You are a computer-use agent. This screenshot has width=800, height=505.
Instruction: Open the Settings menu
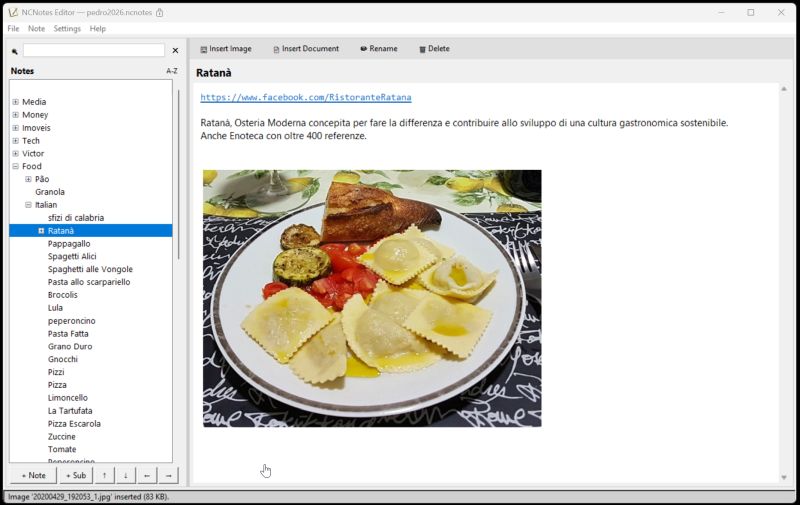point(67,29)
